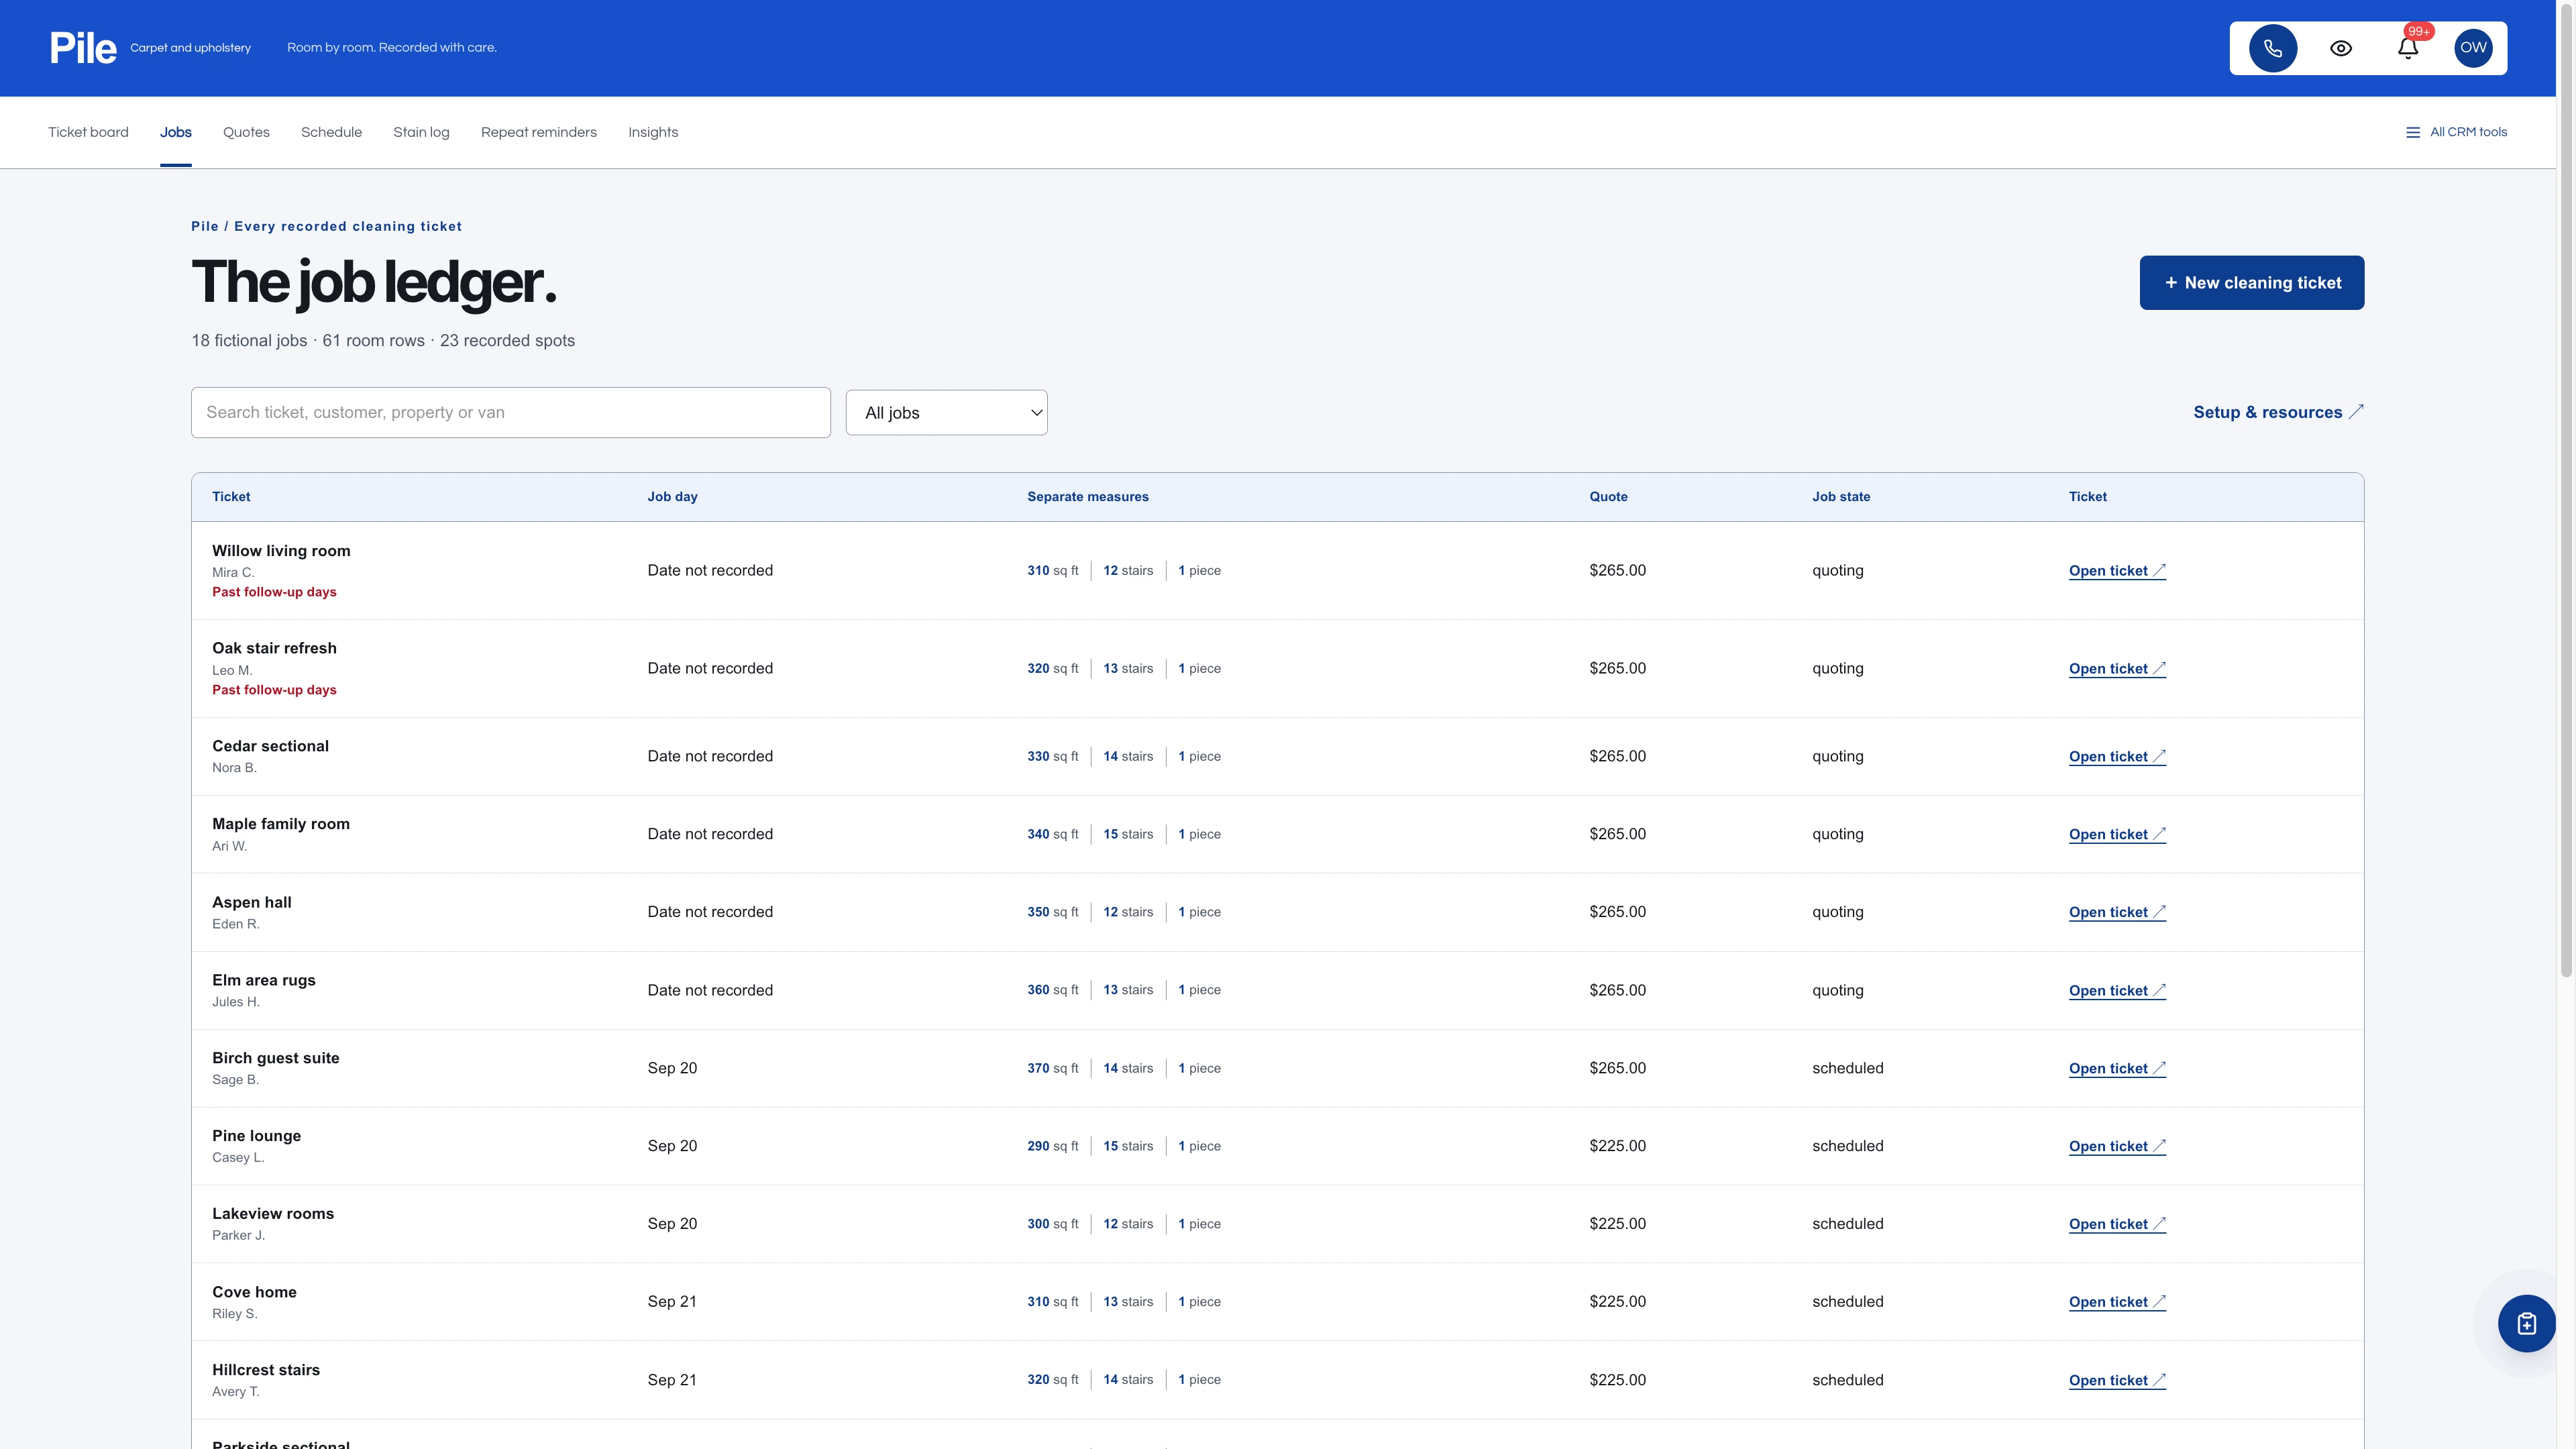Open ticket for Lakeview rooms
2576x1449 pixels.
[2117, 1224]
